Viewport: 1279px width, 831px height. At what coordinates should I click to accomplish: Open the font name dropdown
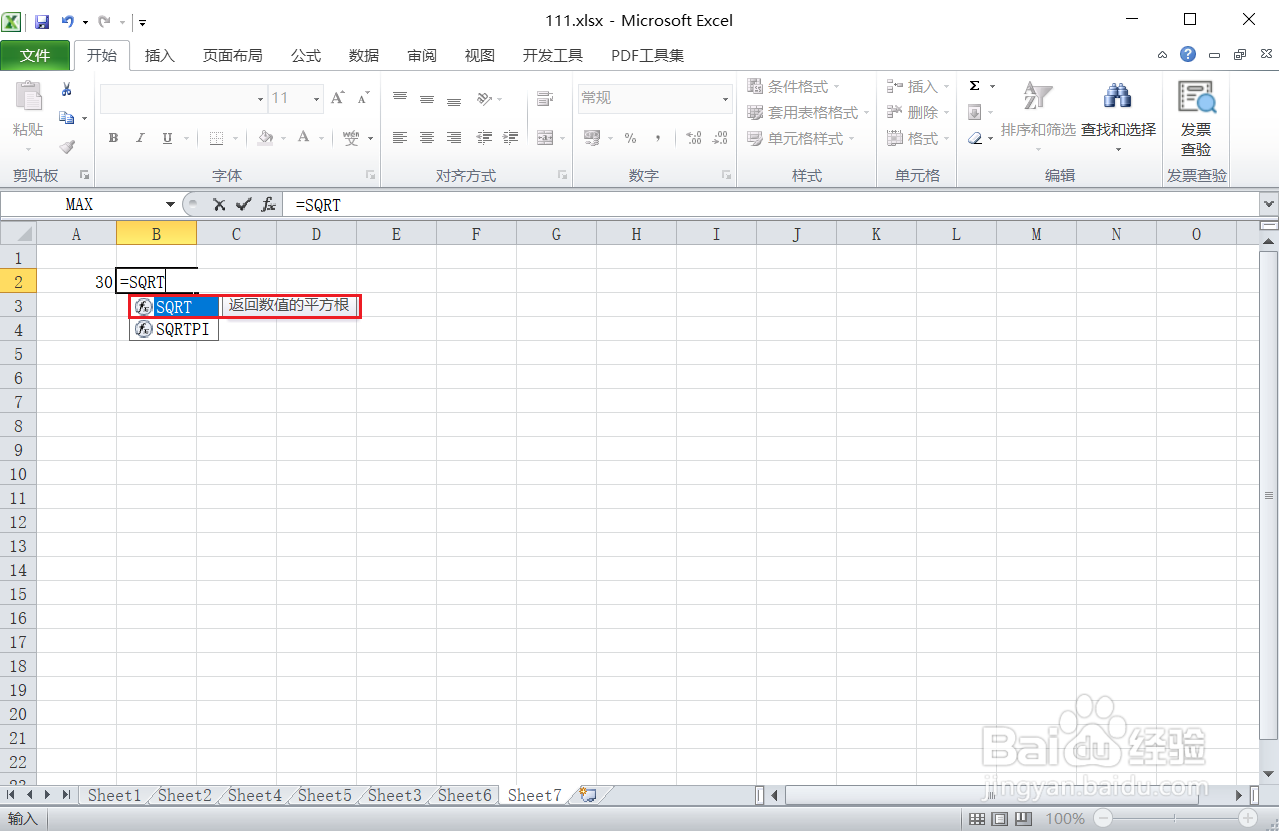pos(261,98)
